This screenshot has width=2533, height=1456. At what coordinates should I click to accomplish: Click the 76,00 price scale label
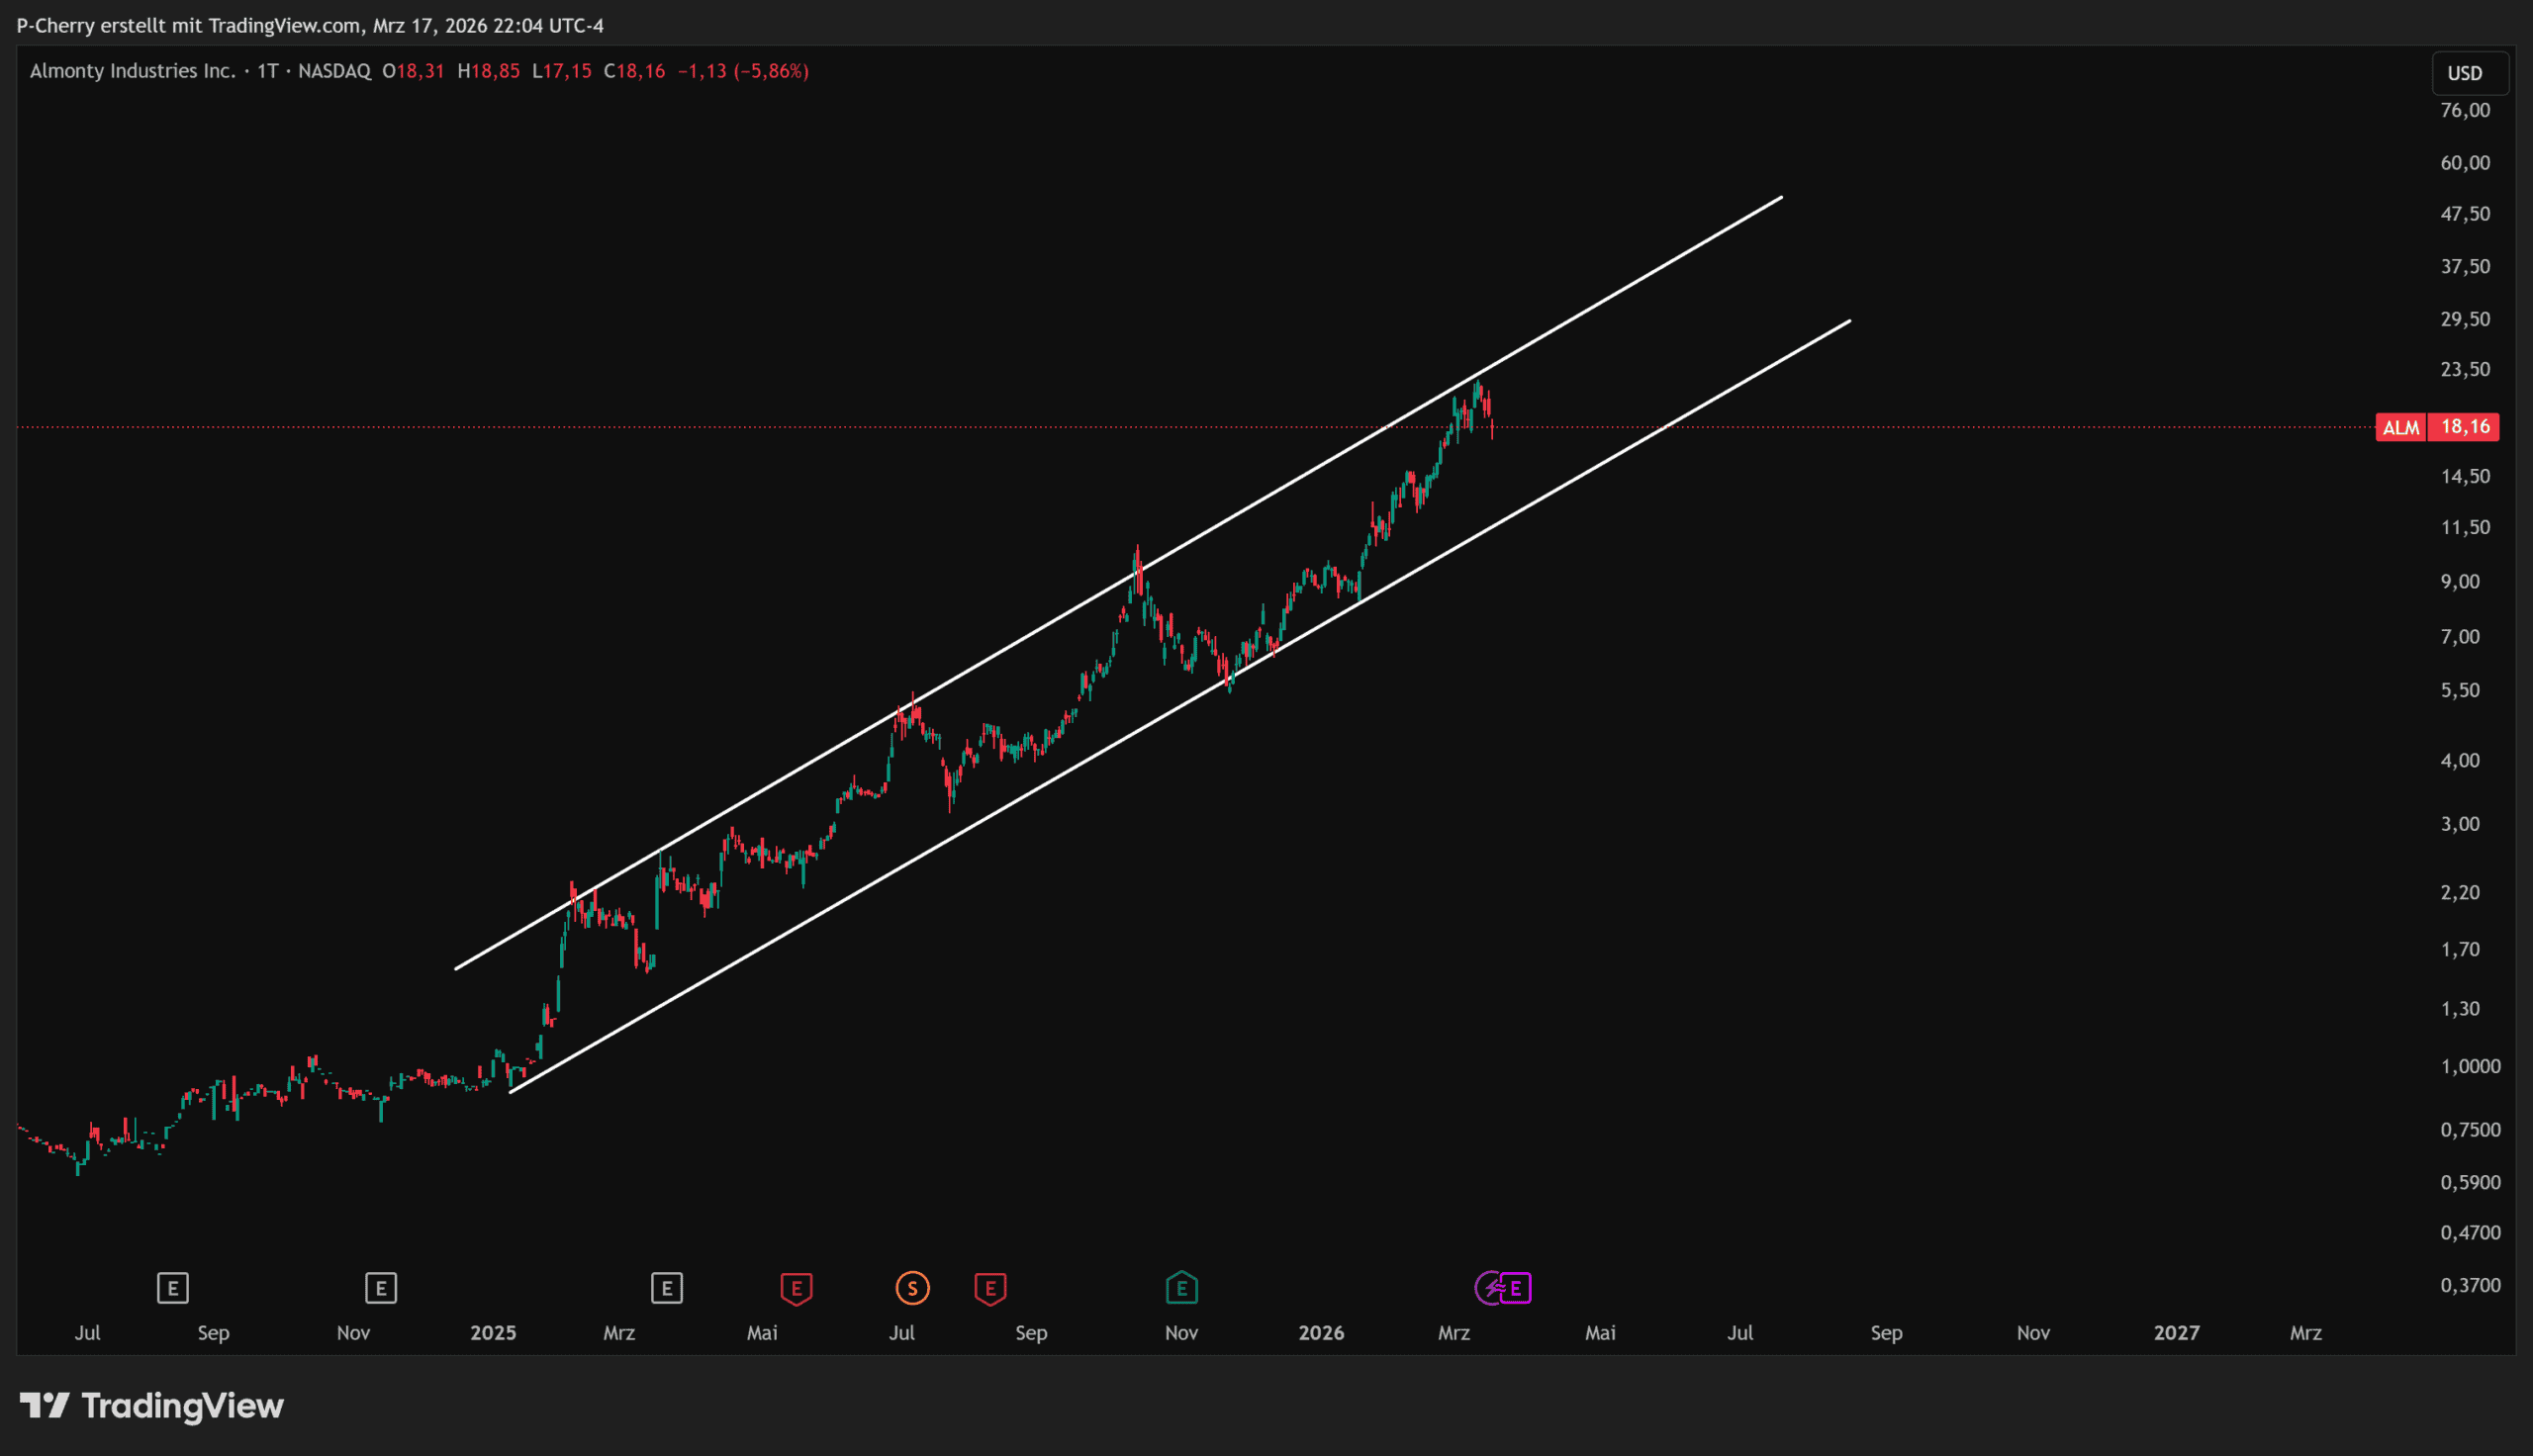click(2465, 110)
